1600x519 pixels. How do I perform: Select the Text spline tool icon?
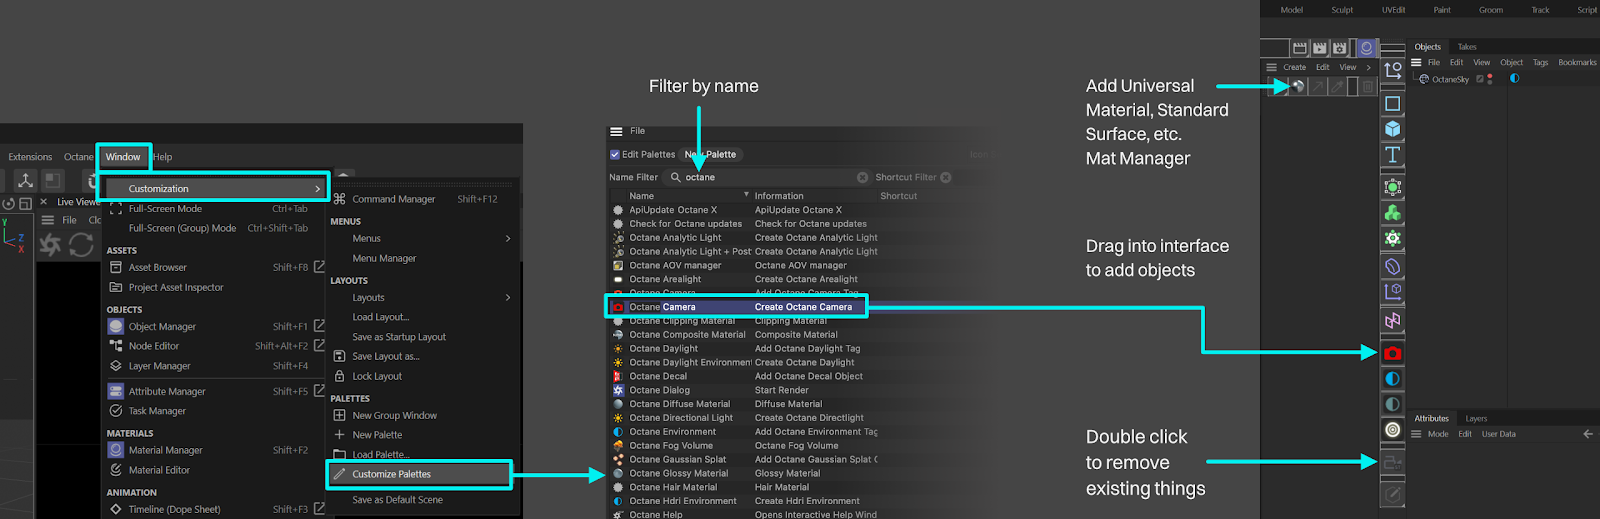pos(1392,154)
